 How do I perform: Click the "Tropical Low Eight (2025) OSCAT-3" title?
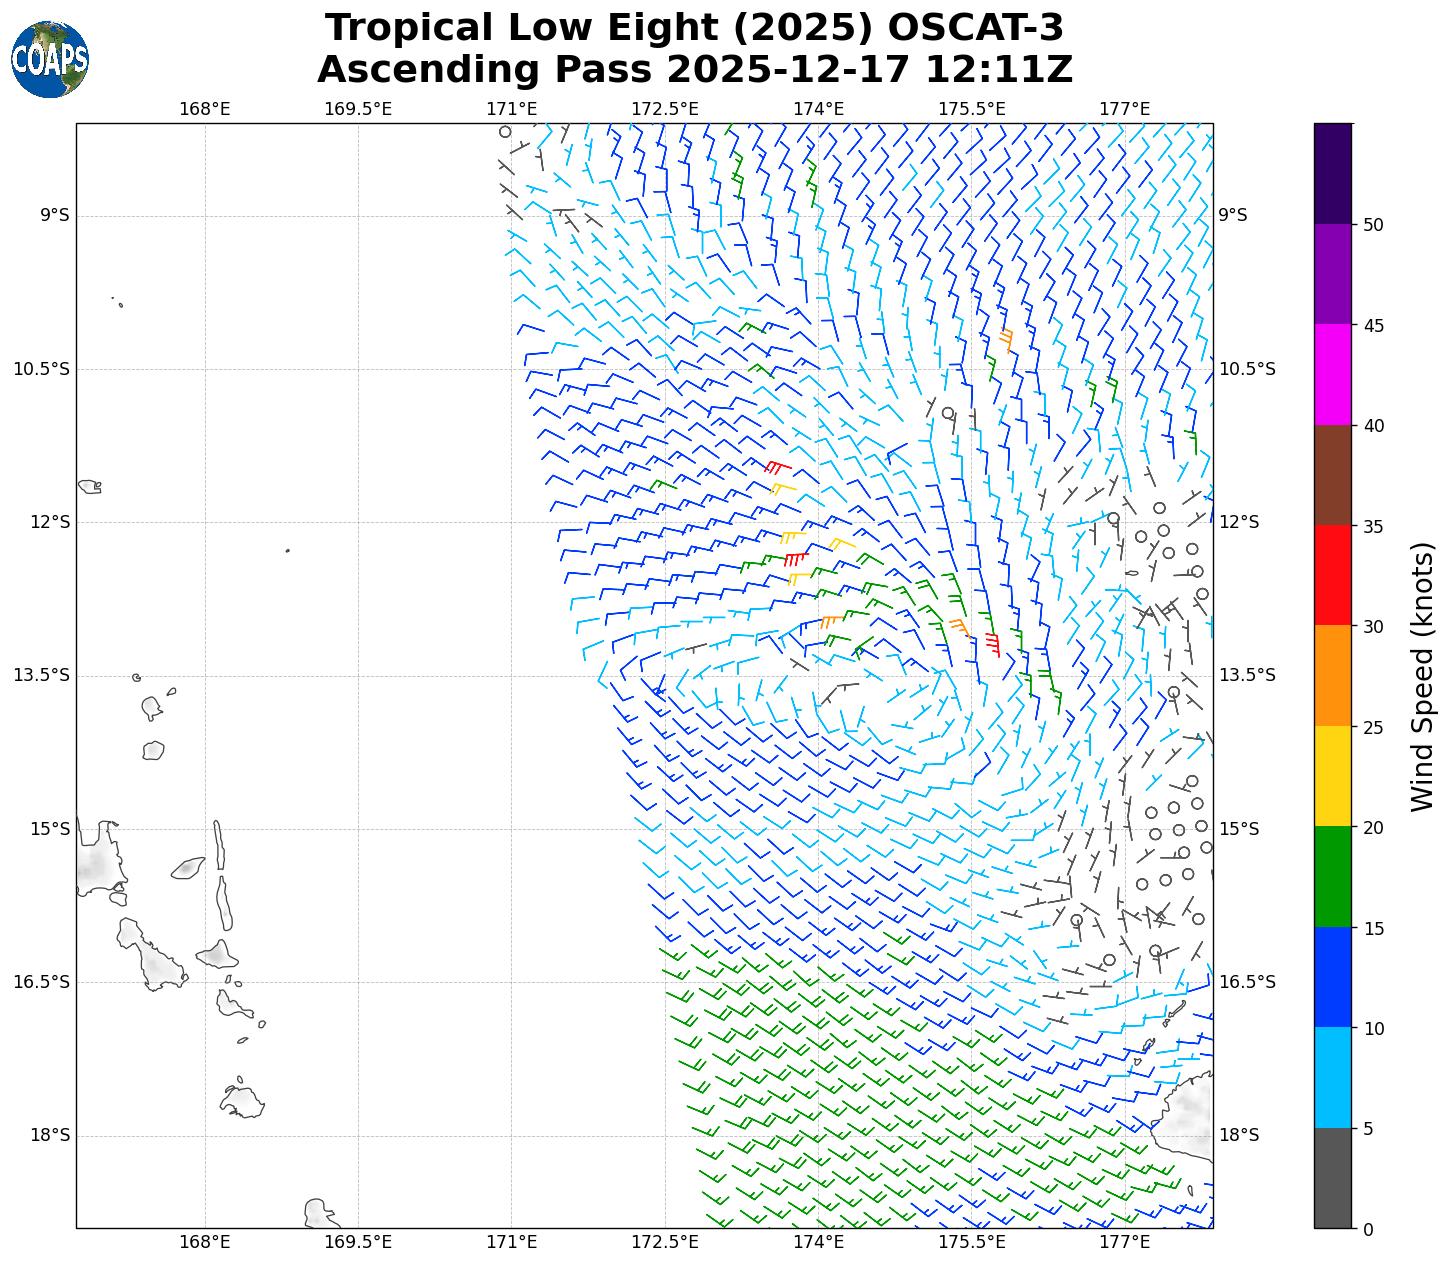pyautogui.click(x=695, y=28)
